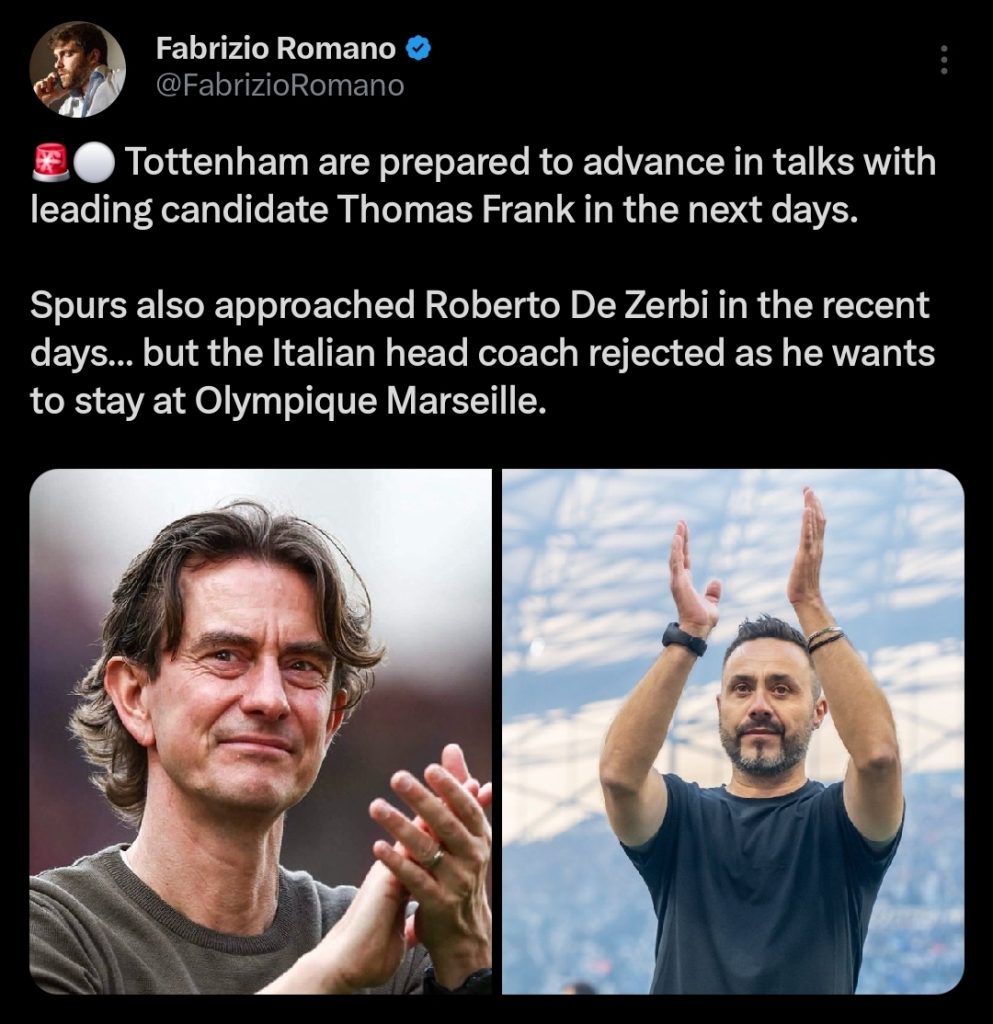This screenshot has height=1024, width=993.
Task: Click the words 'Roberto De Zerbi'
Action: [x=567, y=306]
